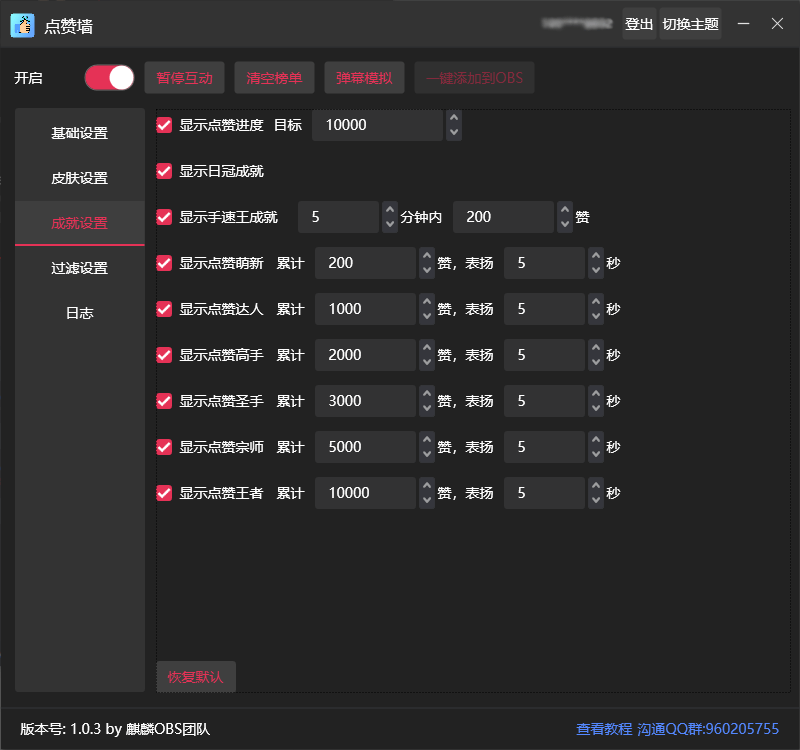Click the 恢复默认 button
Screen dimensions: 800x750
tap(196, 677)
